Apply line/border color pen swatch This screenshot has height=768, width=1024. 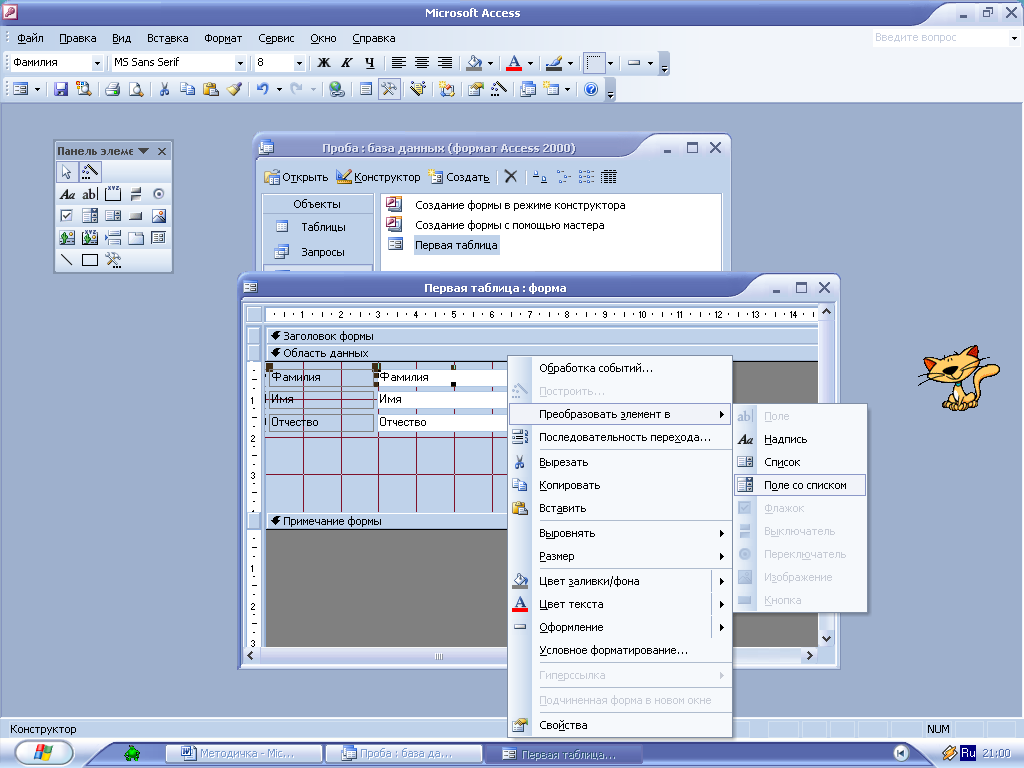pos(554,63)
